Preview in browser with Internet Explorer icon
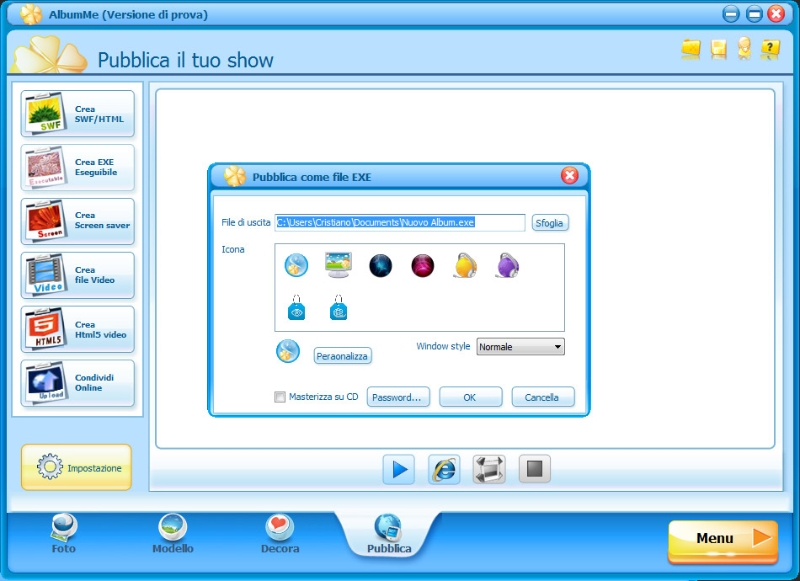The height and width of the screenshot is (581, 800). (x=444, y=469)
